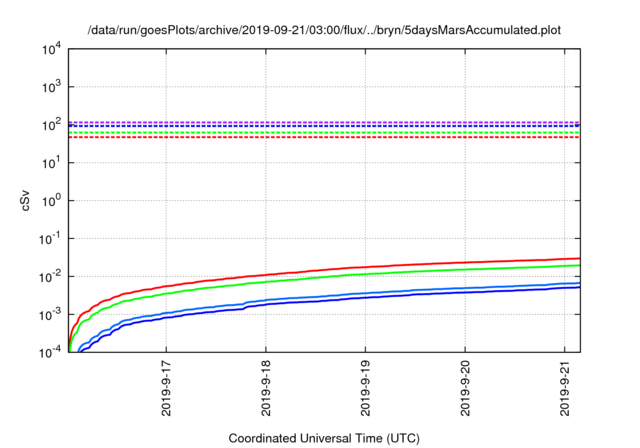The image size is (640, 448).
Task: Click the cSv y-axis unit label
Action: (x=25, y=201)
